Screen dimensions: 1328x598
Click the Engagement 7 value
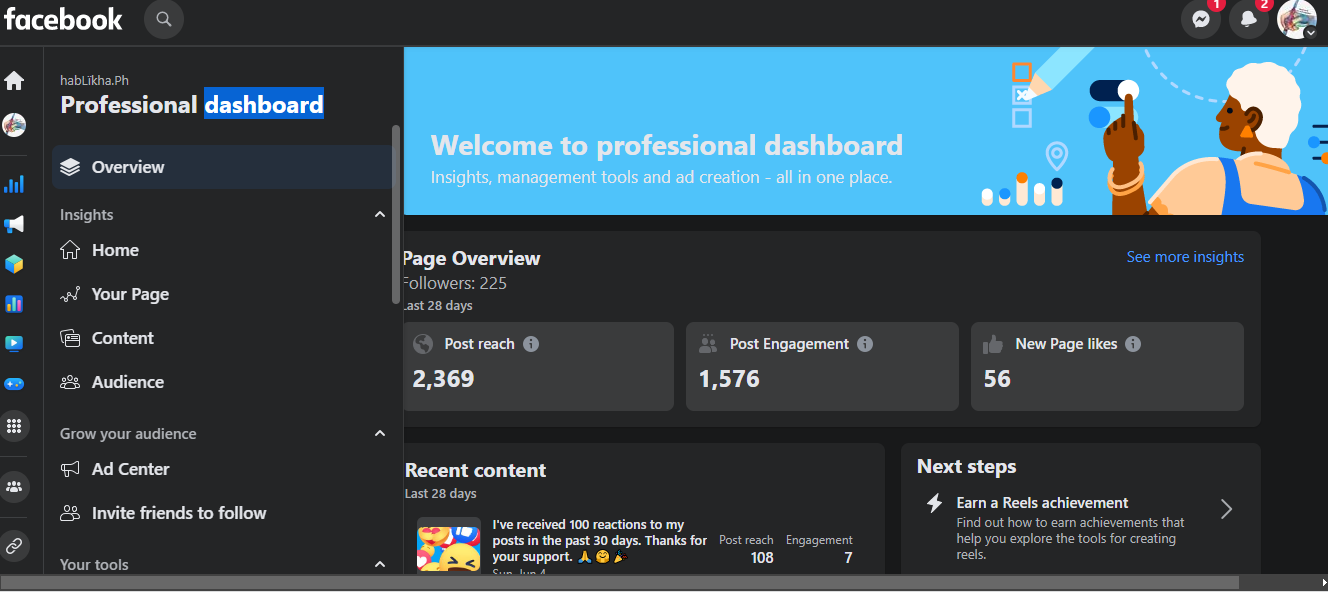(848, 558)
